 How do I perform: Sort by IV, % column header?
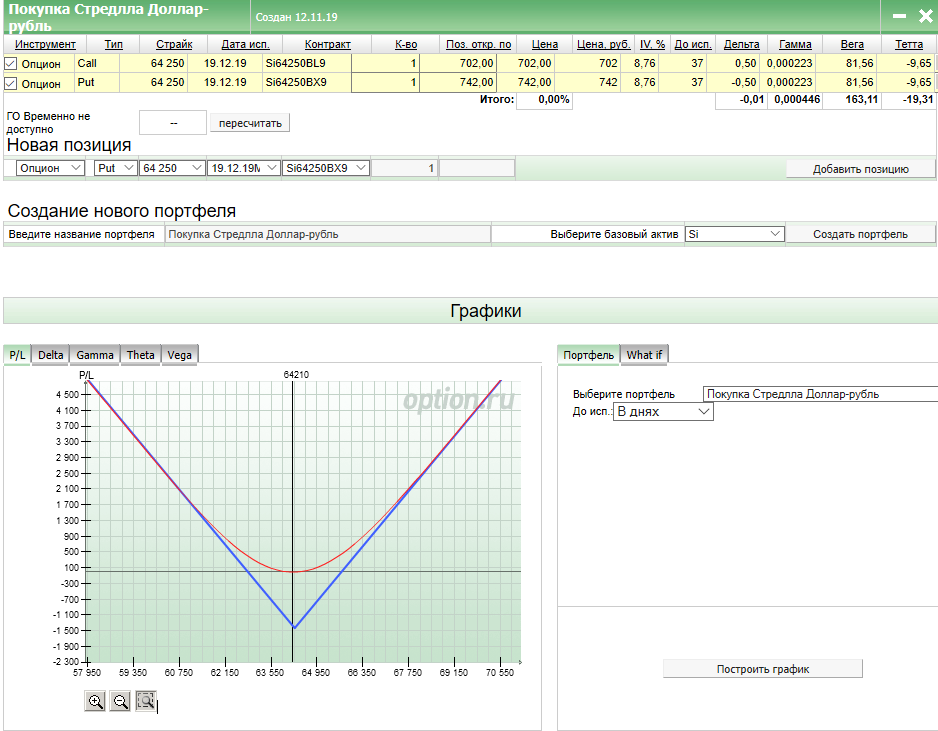(652, 44)
